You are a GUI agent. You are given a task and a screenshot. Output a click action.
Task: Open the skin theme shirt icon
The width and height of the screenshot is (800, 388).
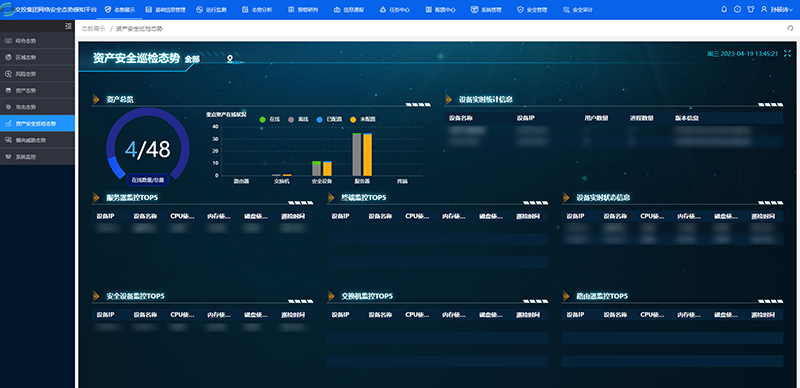(751, 9)
